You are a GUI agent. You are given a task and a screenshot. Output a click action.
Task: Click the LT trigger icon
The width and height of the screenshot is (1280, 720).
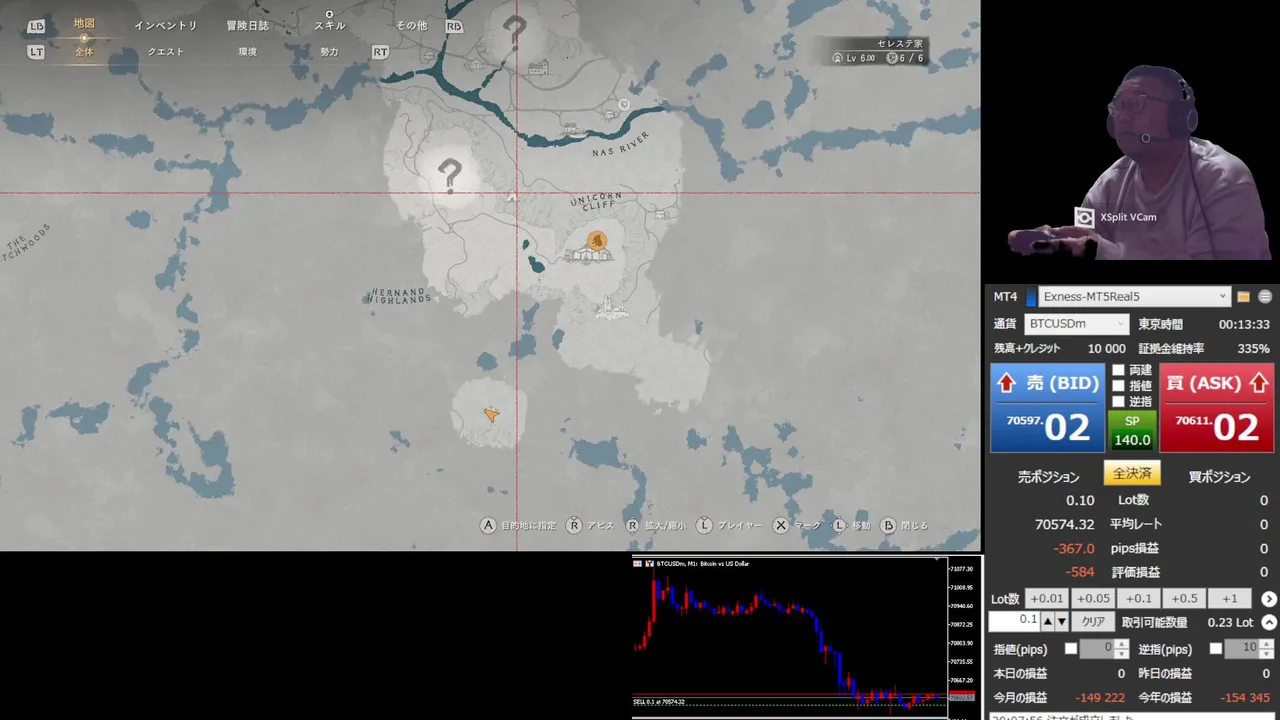(x=36, y=51)
